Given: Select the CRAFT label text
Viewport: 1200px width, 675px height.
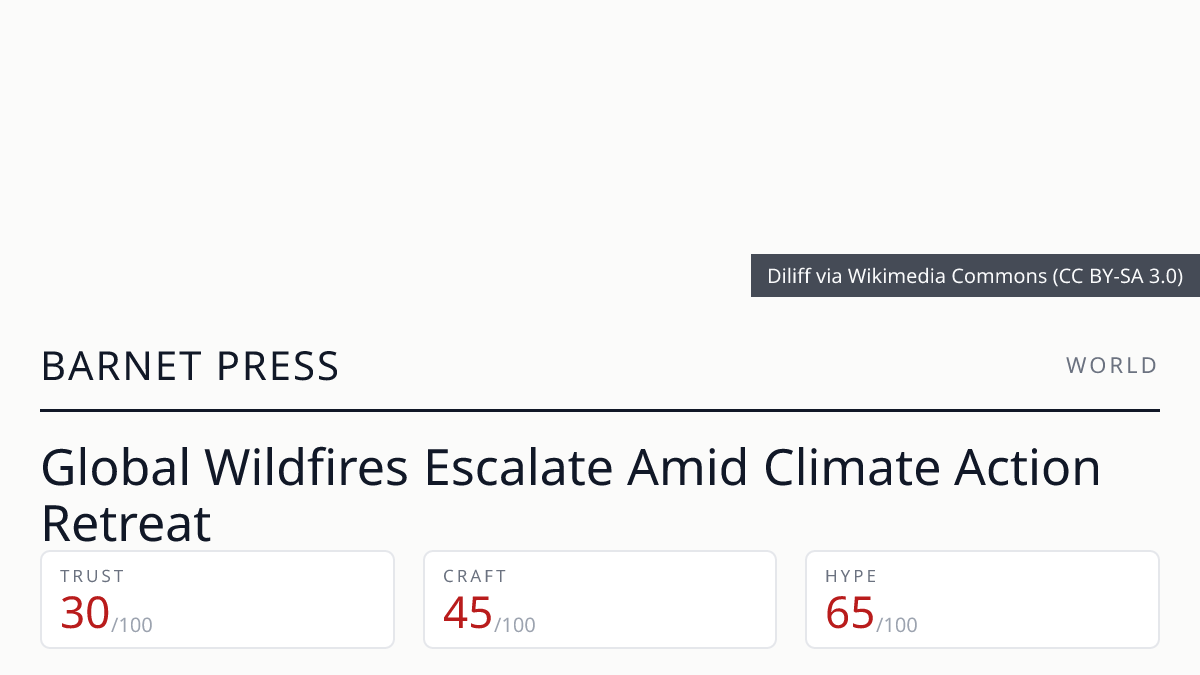Looking at the screenshot, I should click(x=475, y=576).
